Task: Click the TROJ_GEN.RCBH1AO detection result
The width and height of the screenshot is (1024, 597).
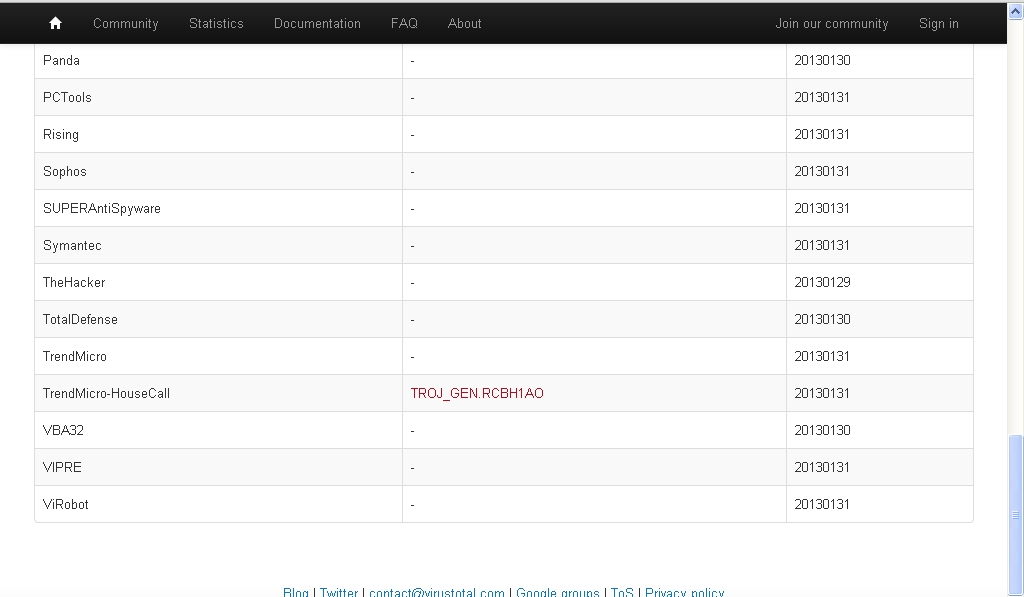Action: point(477,393)
